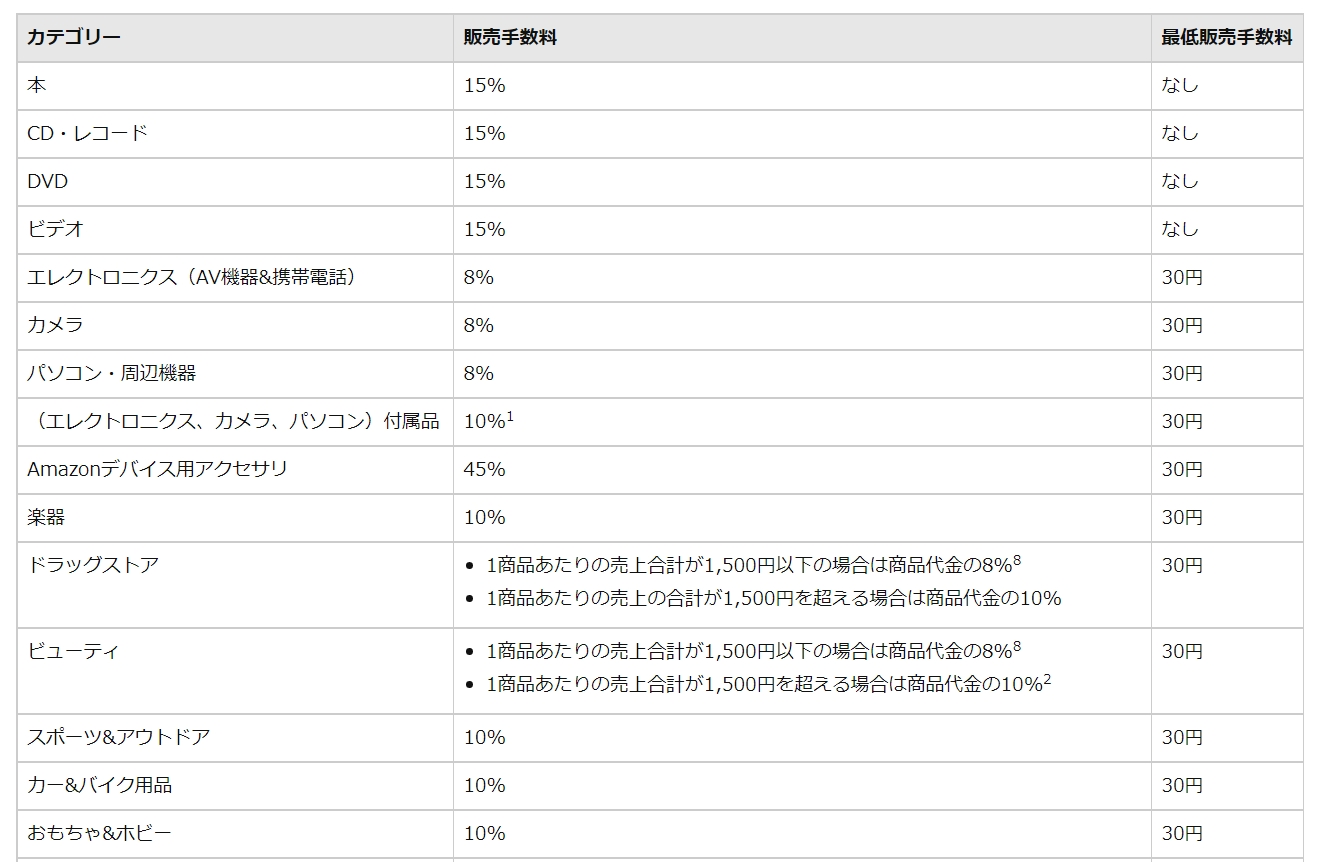
Task: Select the 本 category cell
Action: coord(37,86)
